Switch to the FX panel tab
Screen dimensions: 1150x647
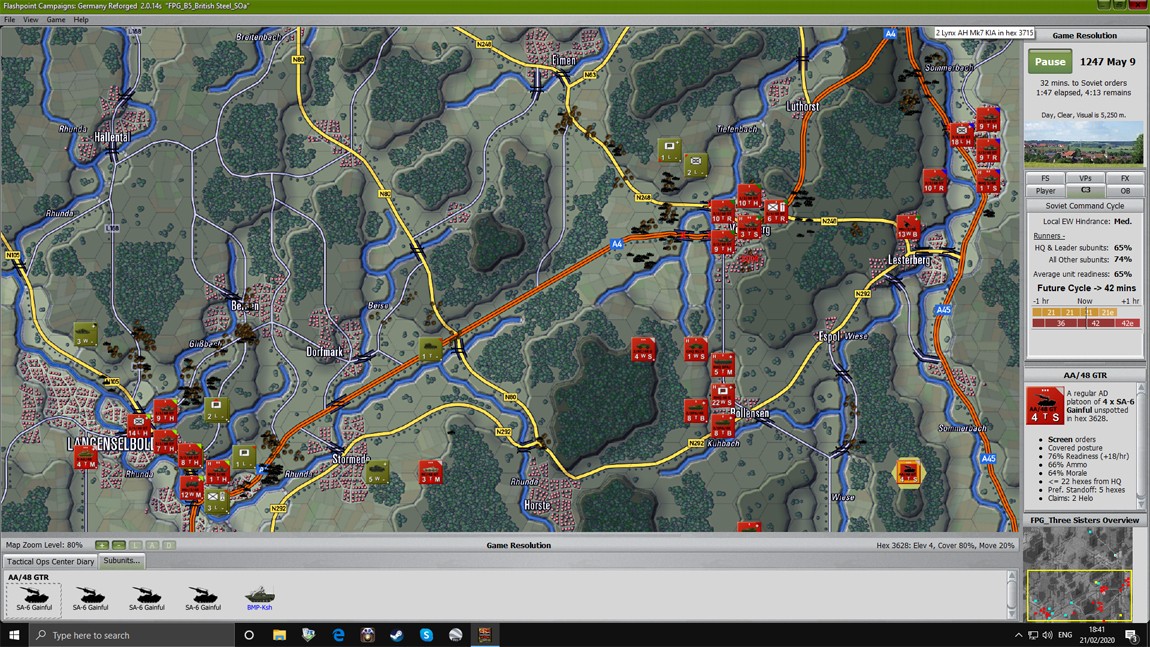(1124, 178)
